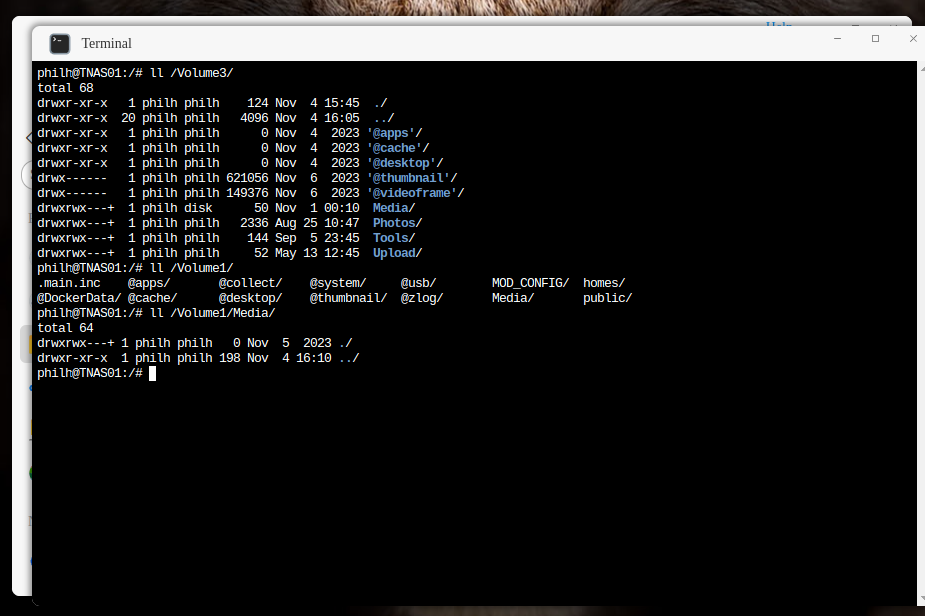Screen dimensions: 925x616
Task: Click the quoted '@apps' directory in Volume3 listing
Action: coord(394,133)
